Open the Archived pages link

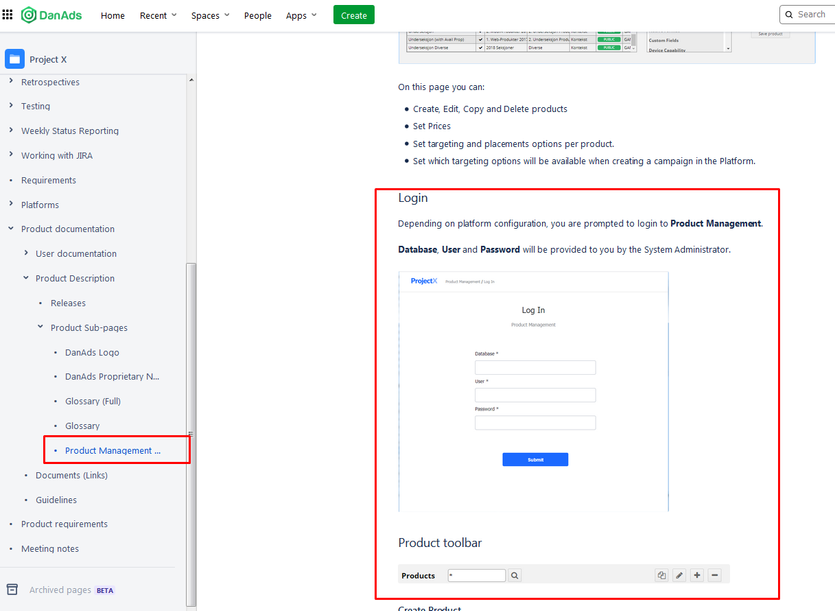point(60,590)
